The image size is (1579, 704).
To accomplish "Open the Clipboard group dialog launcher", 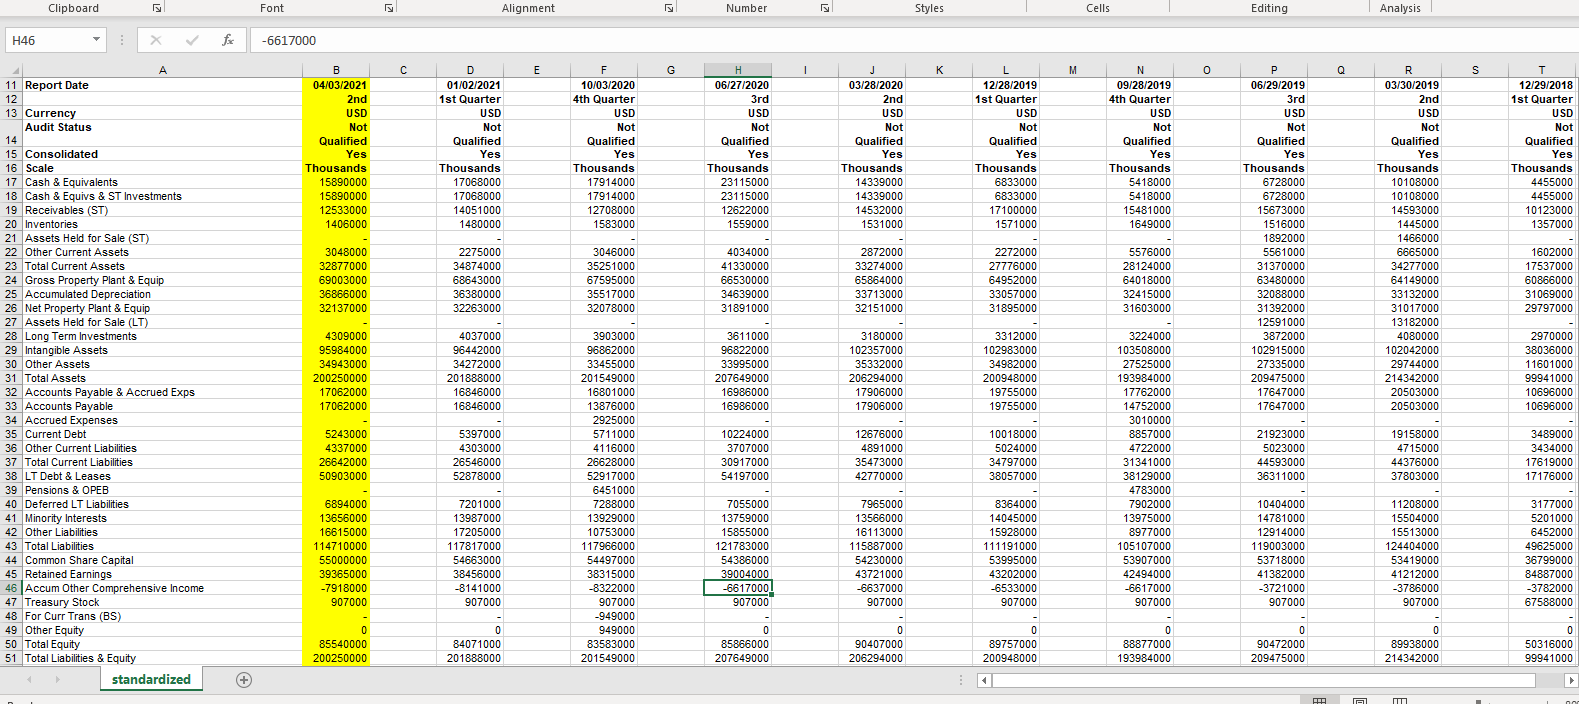I will tap(157, 8).
